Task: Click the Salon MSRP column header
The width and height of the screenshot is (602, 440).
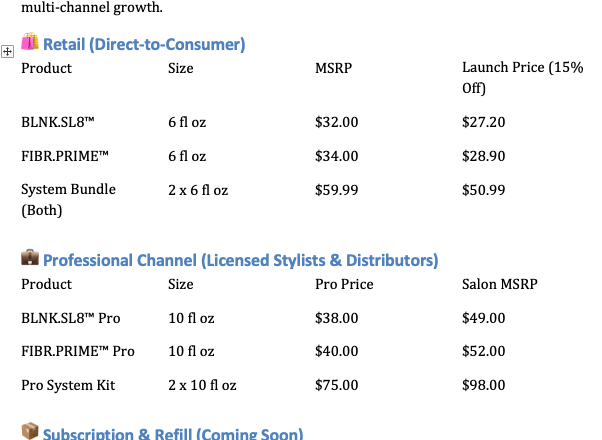Action: click(x=500, y=284)
